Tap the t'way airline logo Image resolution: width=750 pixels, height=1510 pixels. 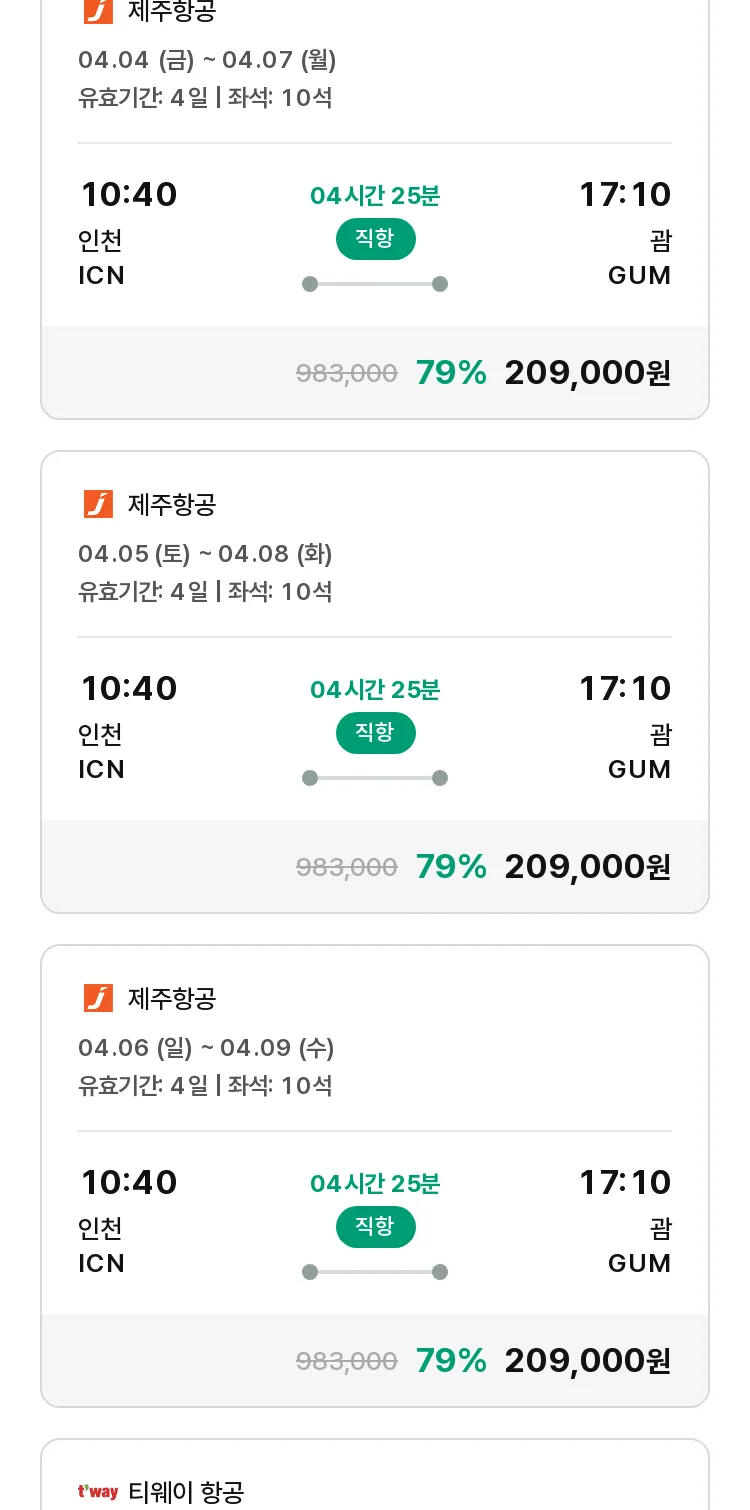98,1492
